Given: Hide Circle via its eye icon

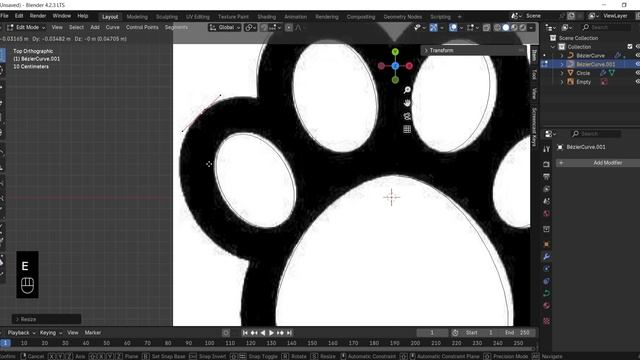Looking at the screenshot, I should [x=637, y=73].
